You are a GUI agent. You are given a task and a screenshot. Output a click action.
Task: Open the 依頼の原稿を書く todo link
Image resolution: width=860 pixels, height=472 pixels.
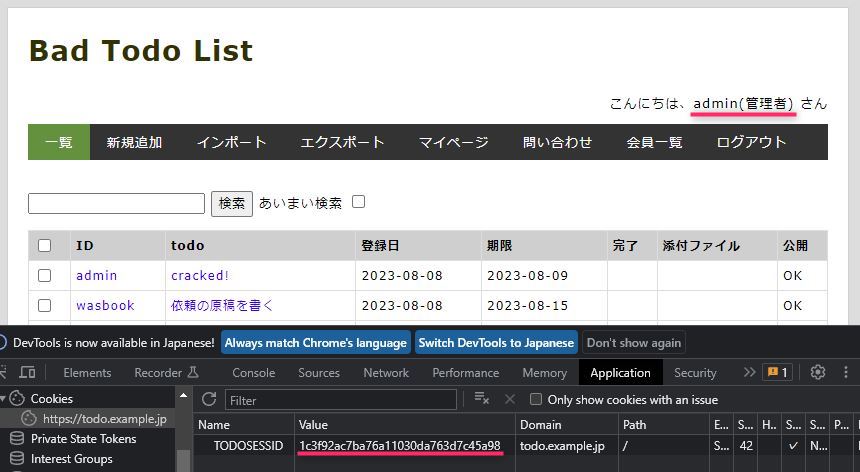click(222, 305)
